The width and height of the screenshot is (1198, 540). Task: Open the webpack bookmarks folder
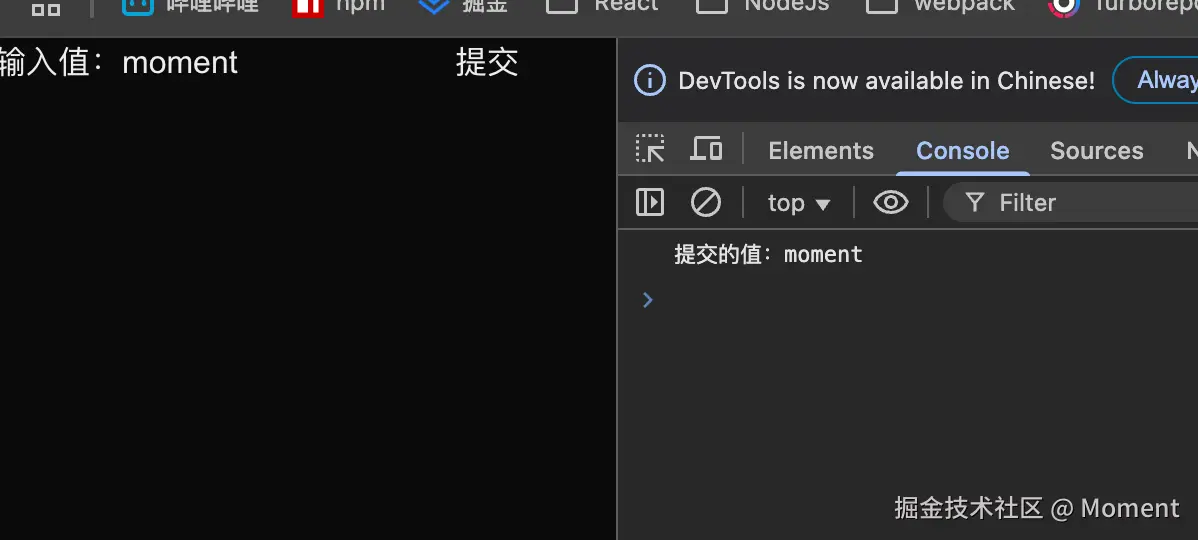coord(941,6)
